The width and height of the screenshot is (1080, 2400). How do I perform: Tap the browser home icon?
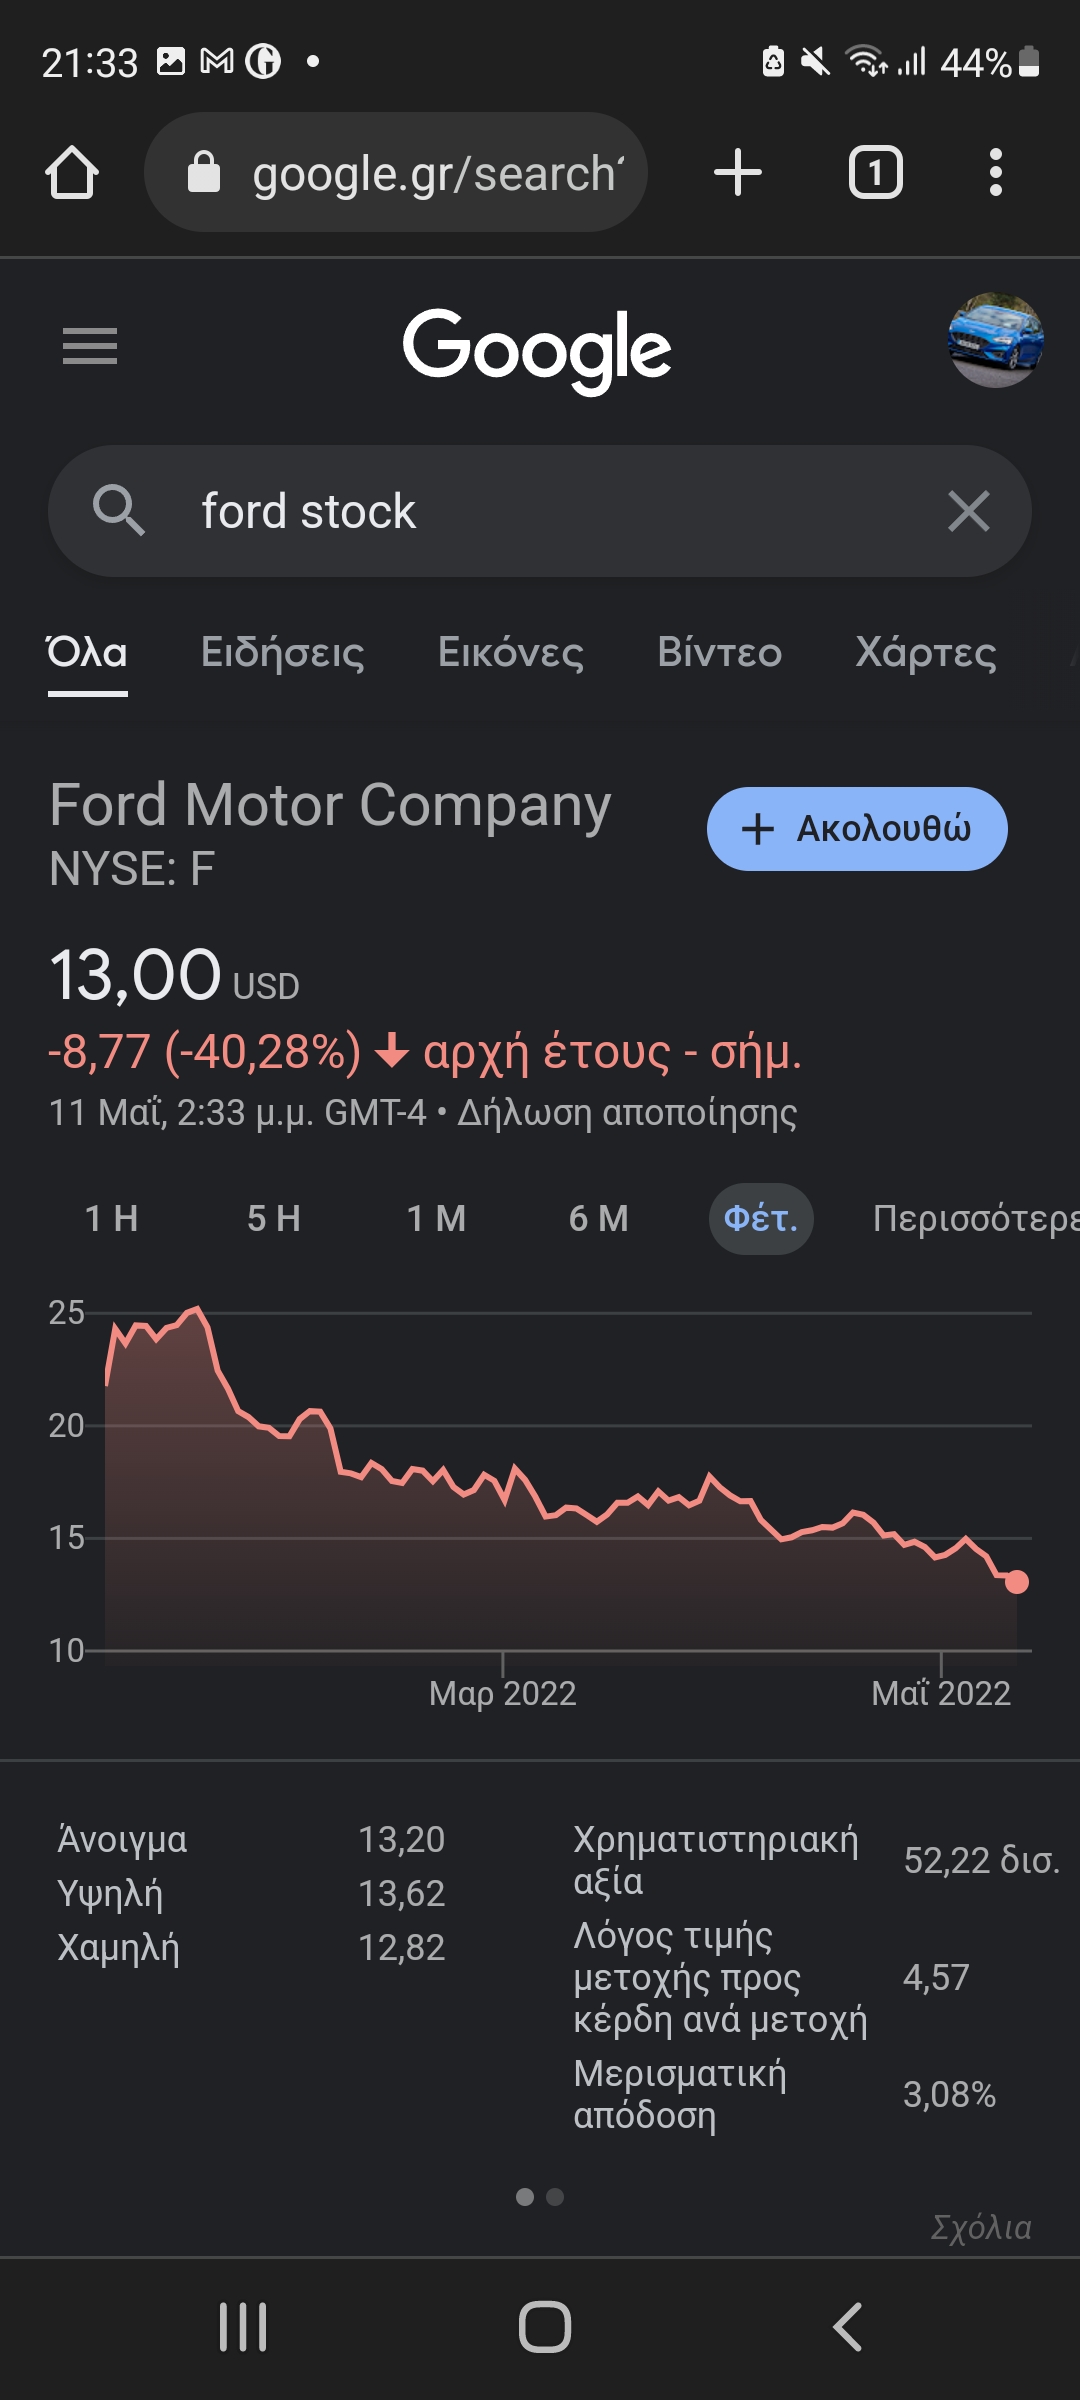(x=72, y=173)
